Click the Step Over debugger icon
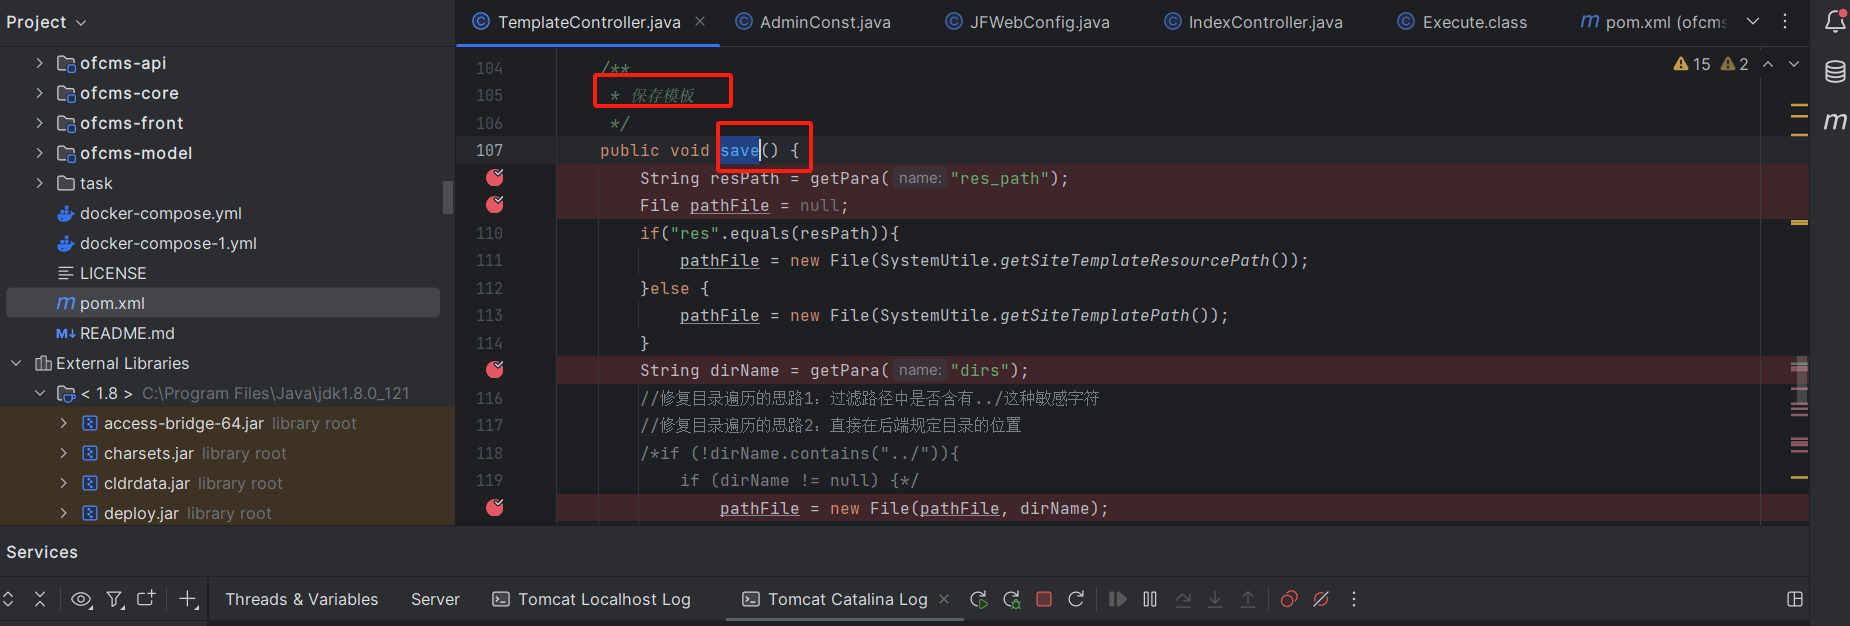 pos(1183,599)
